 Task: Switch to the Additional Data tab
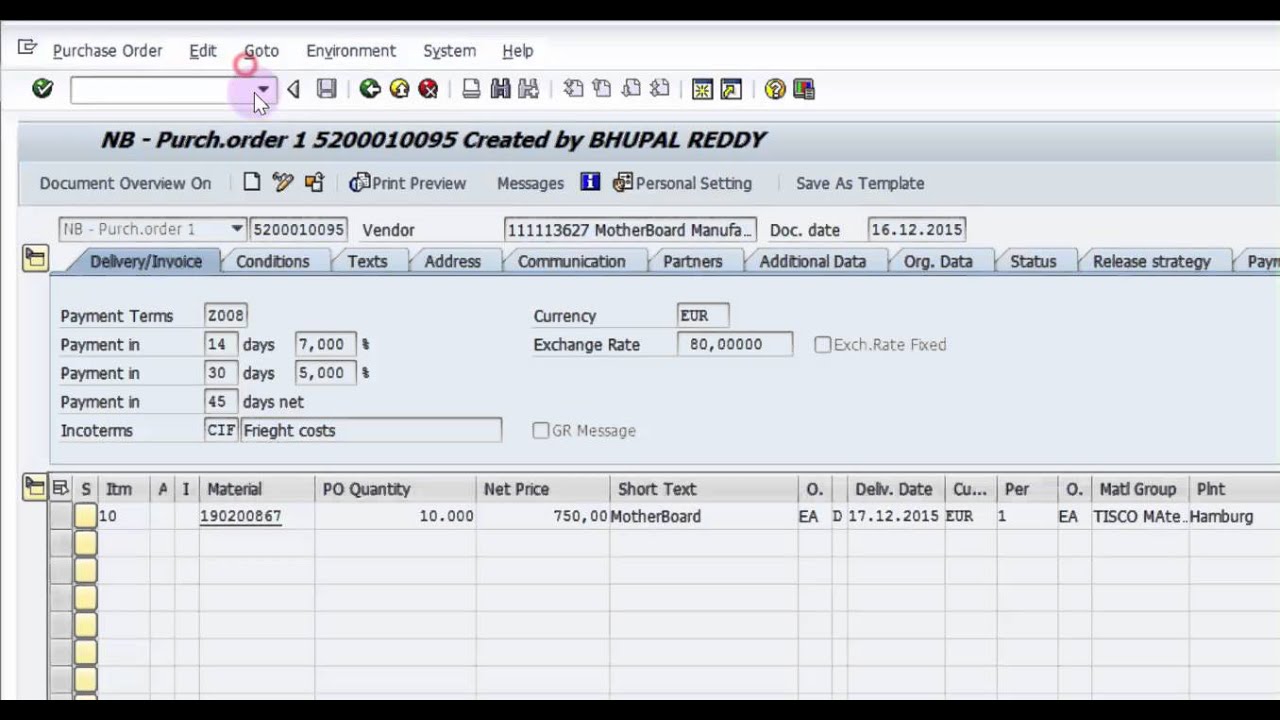(812, 261)
